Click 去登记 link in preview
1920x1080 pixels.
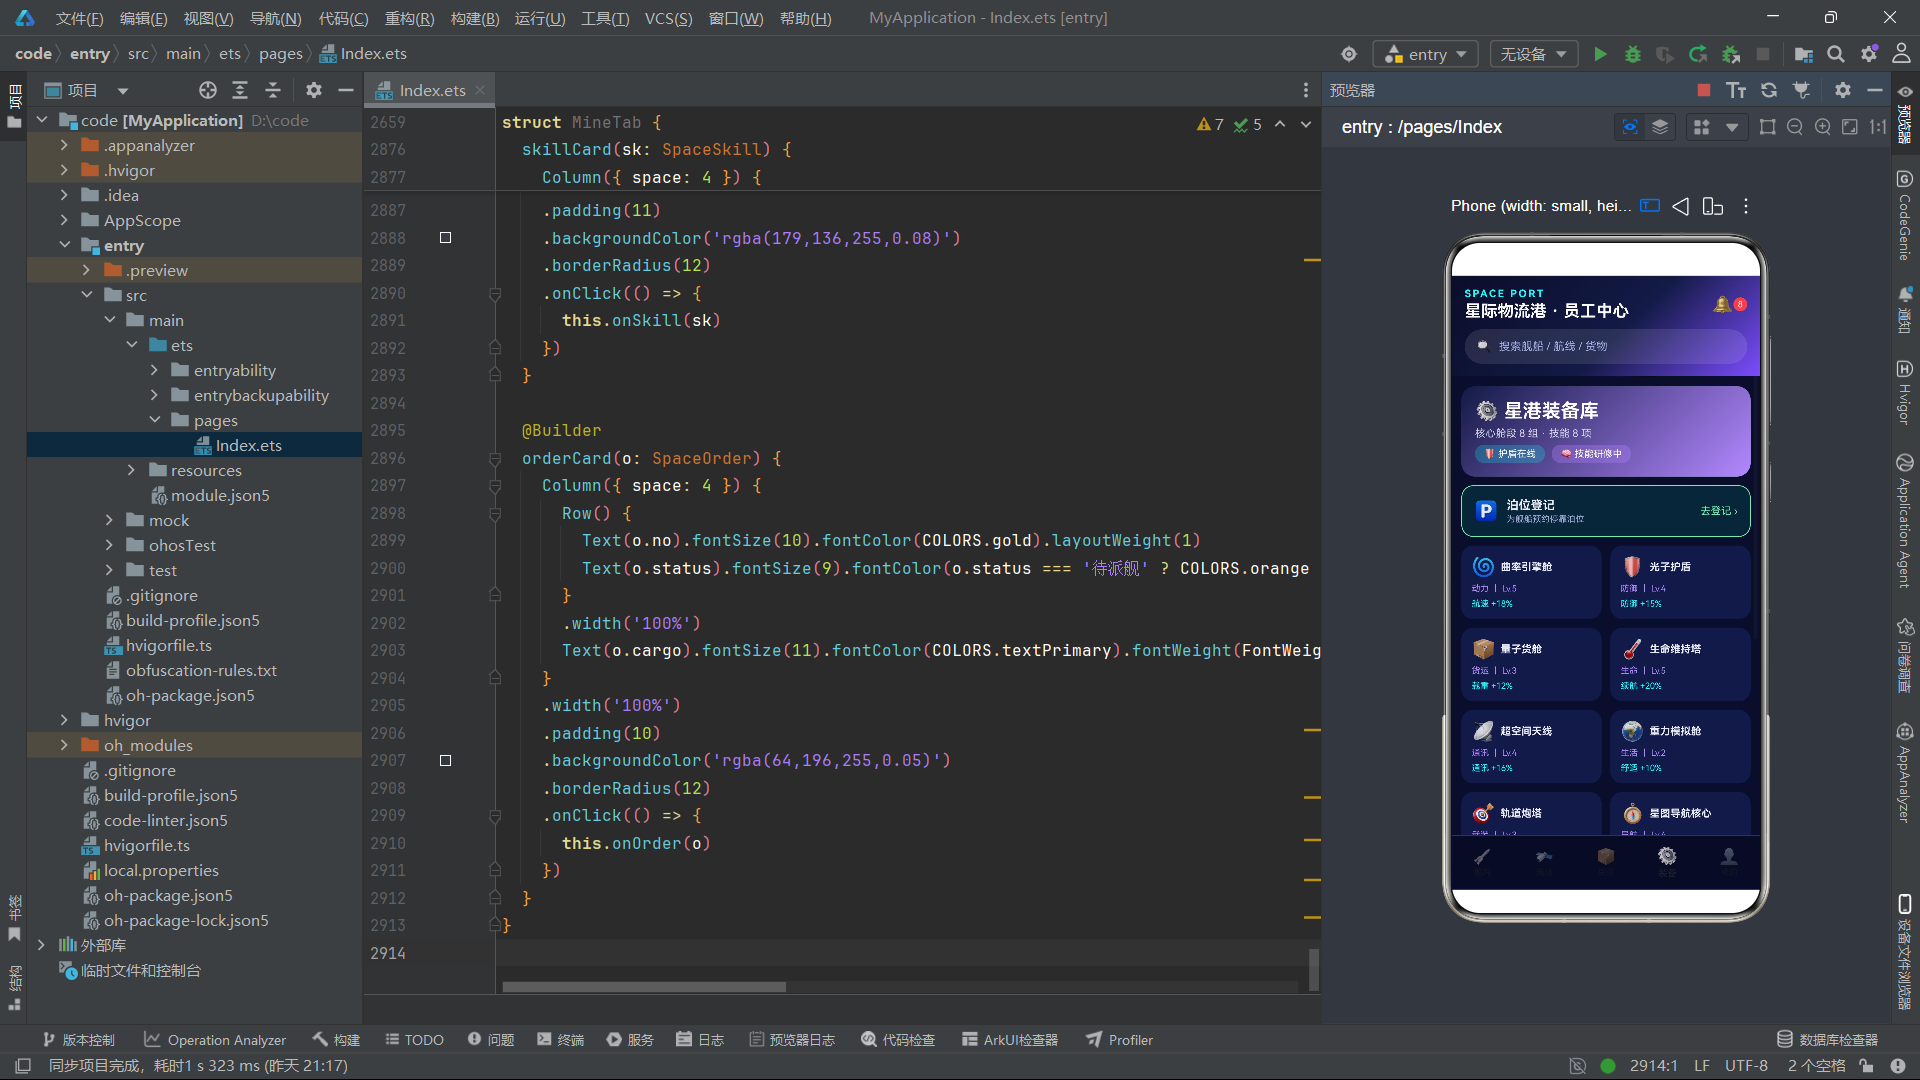pos(1718,511)
